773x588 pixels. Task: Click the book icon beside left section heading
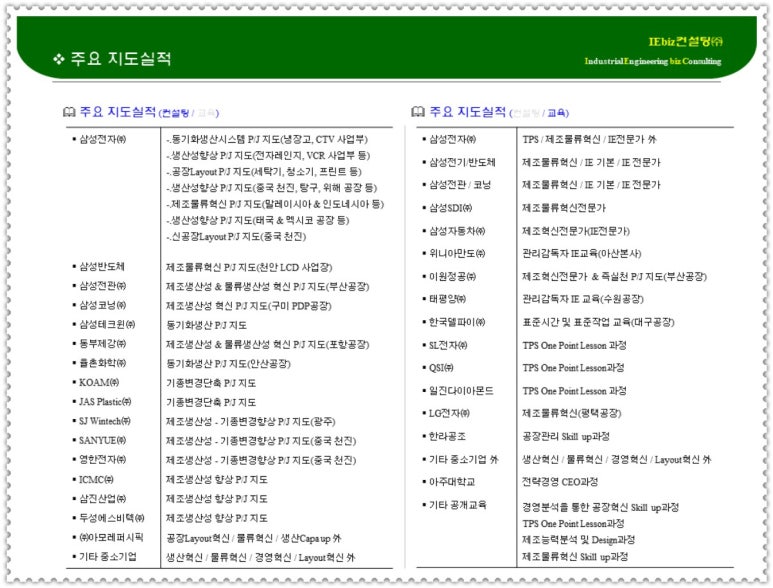pyautogui.click(x=69, y=111)
